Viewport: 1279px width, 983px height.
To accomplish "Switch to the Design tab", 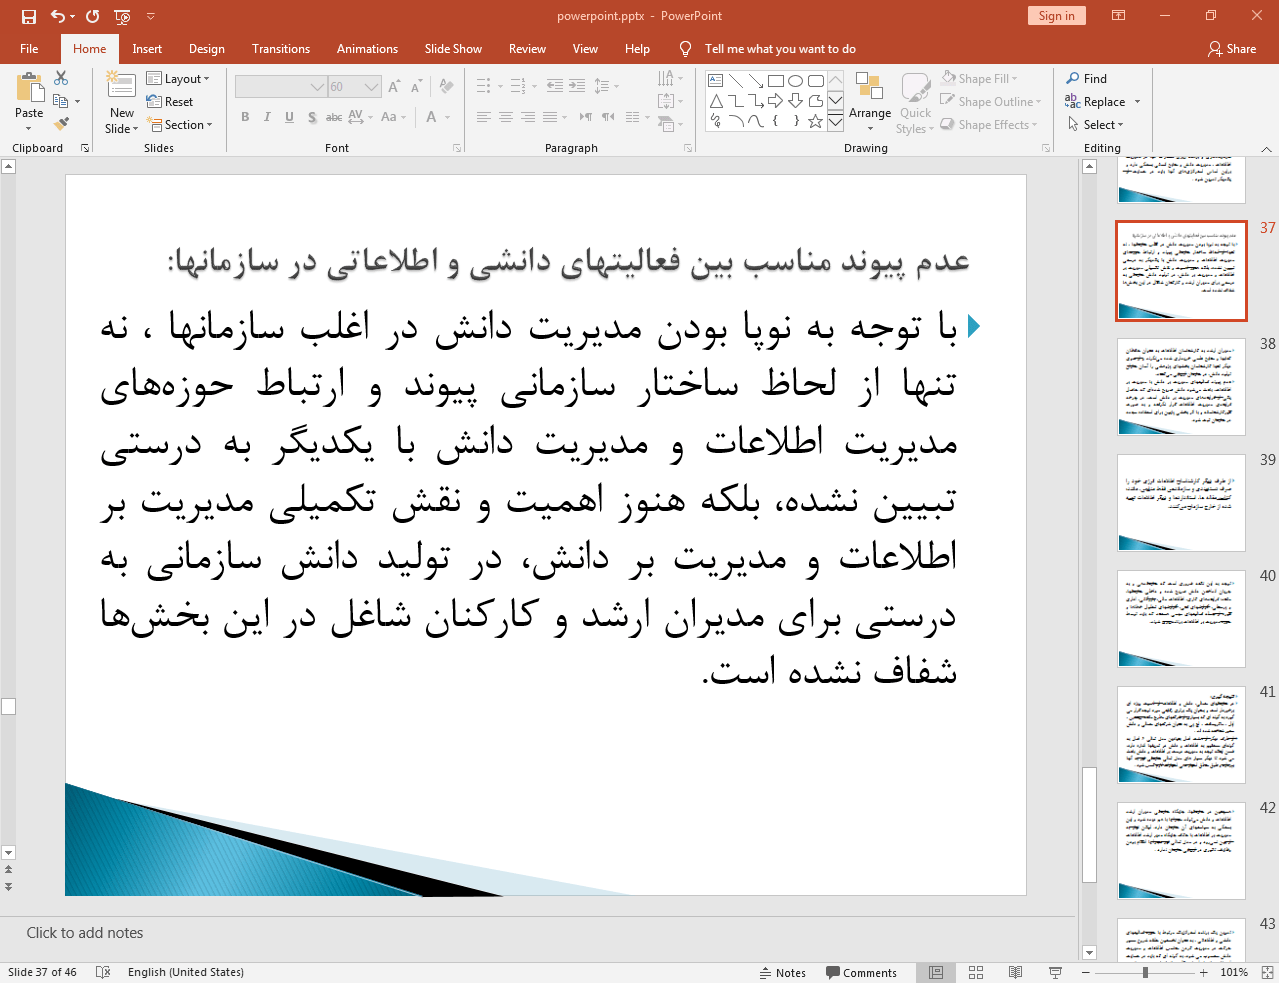I will point(207,48).
